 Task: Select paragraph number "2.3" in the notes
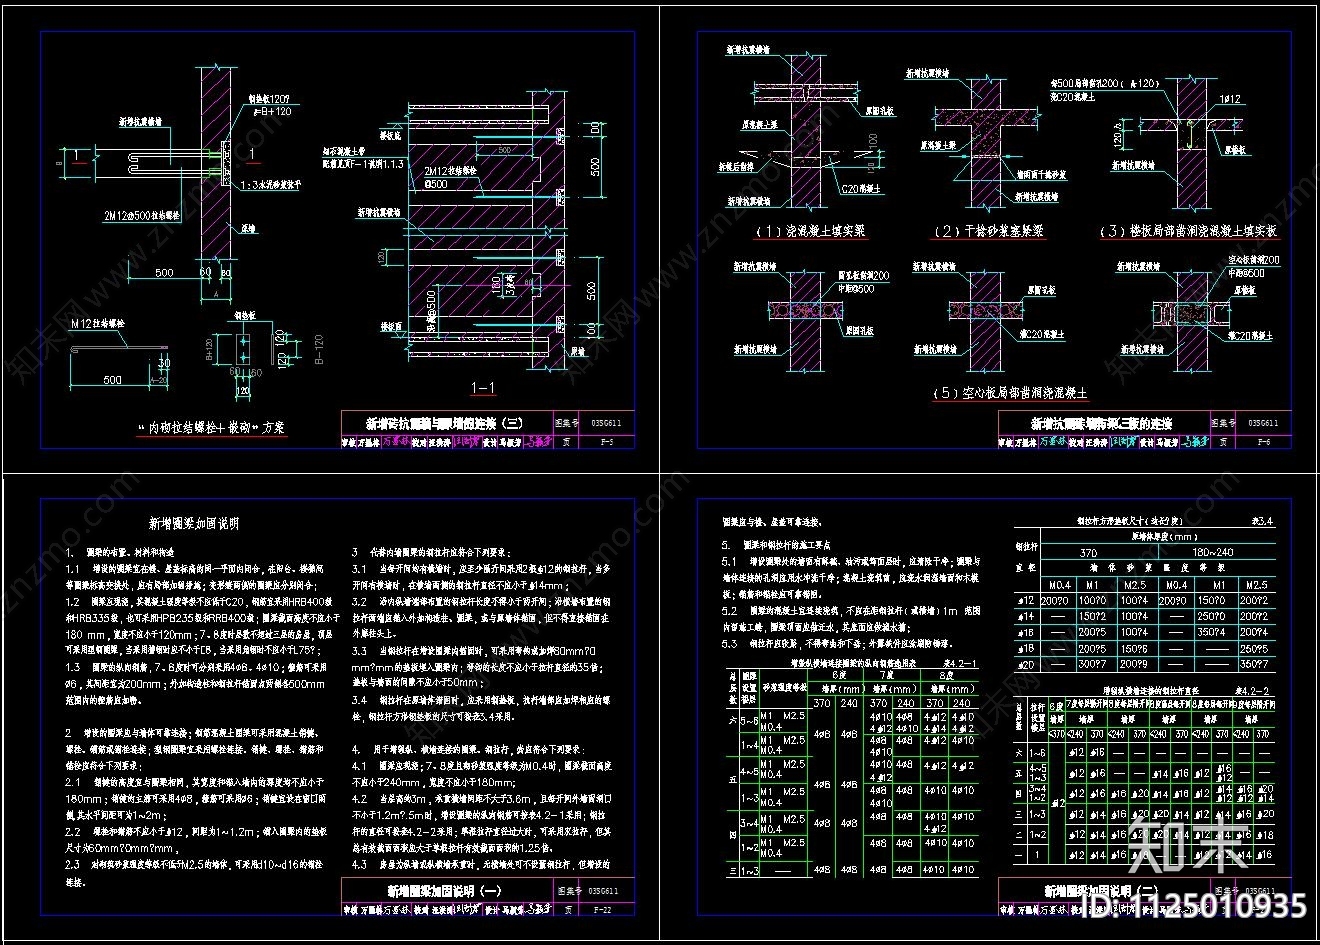pos(73,863)
